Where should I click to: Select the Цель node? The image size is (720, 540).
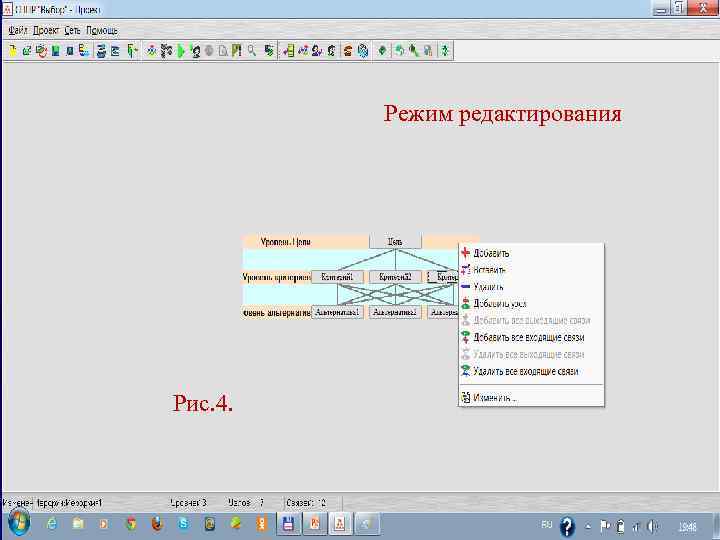395,242
